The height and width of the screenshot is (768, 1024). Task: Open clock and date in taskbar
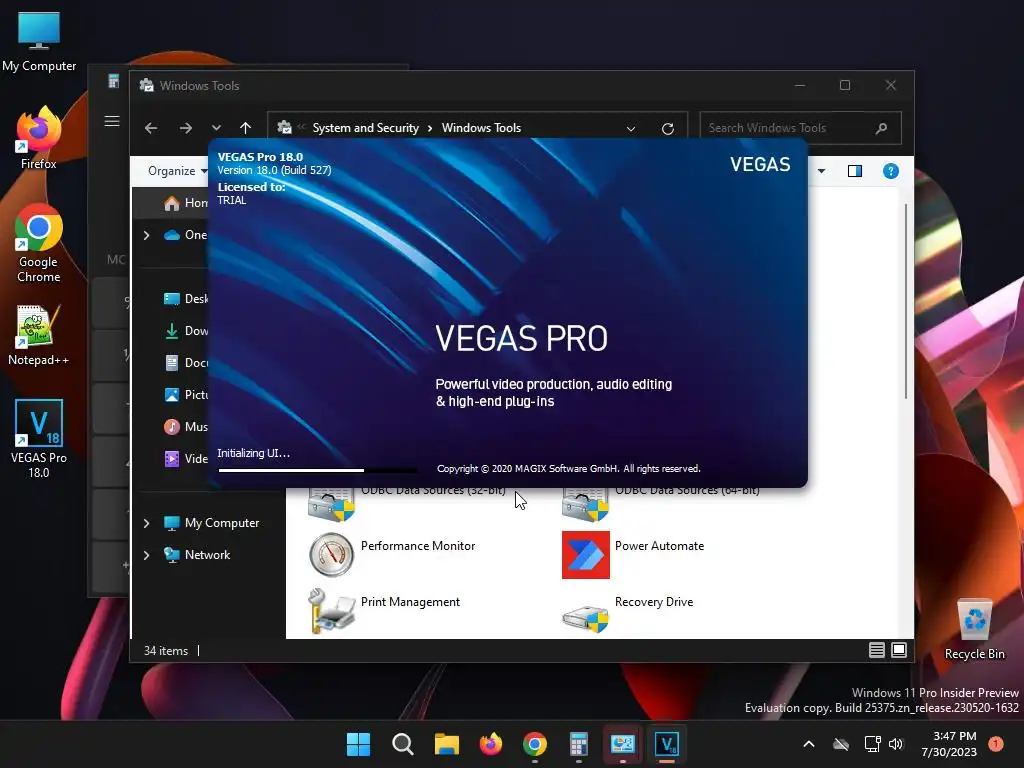pos(949,744)
